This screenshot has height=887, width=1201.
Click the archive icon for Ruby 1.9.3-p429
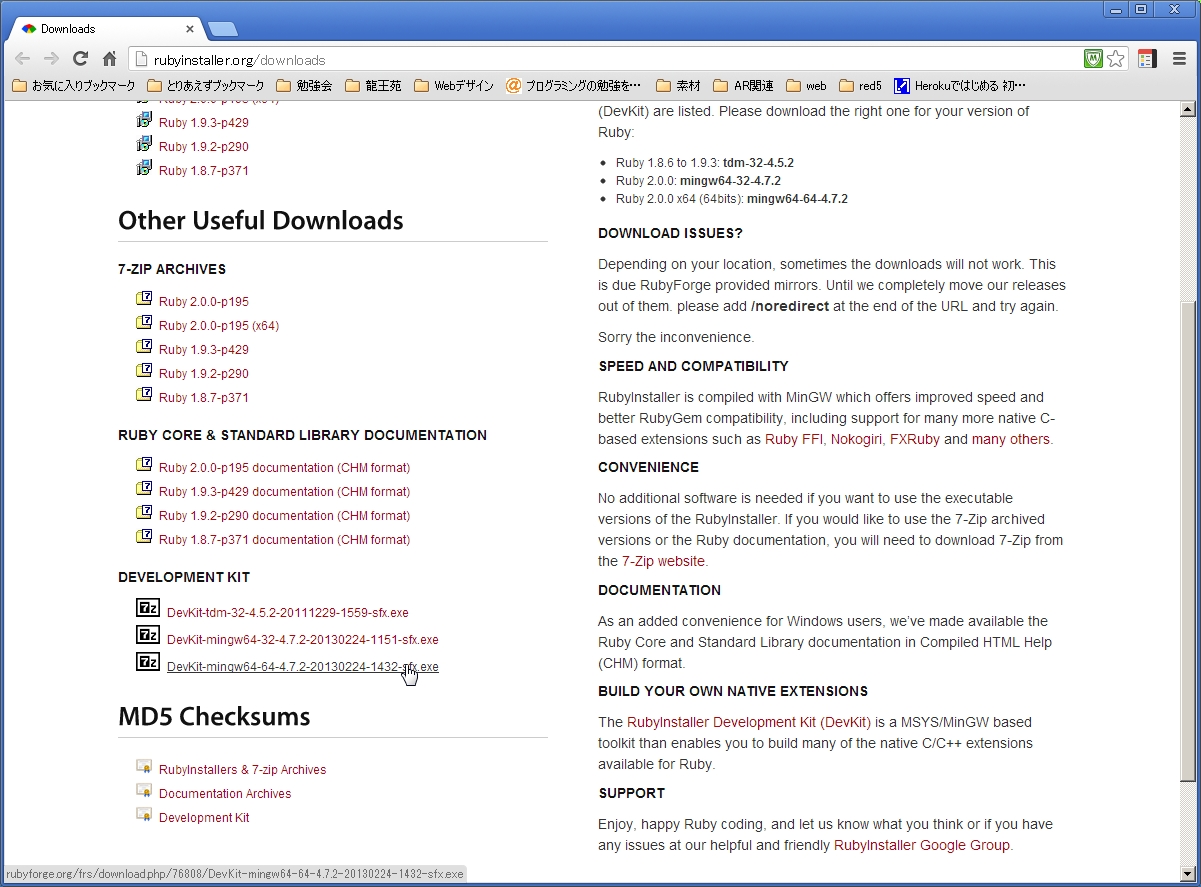coord(144,347)
